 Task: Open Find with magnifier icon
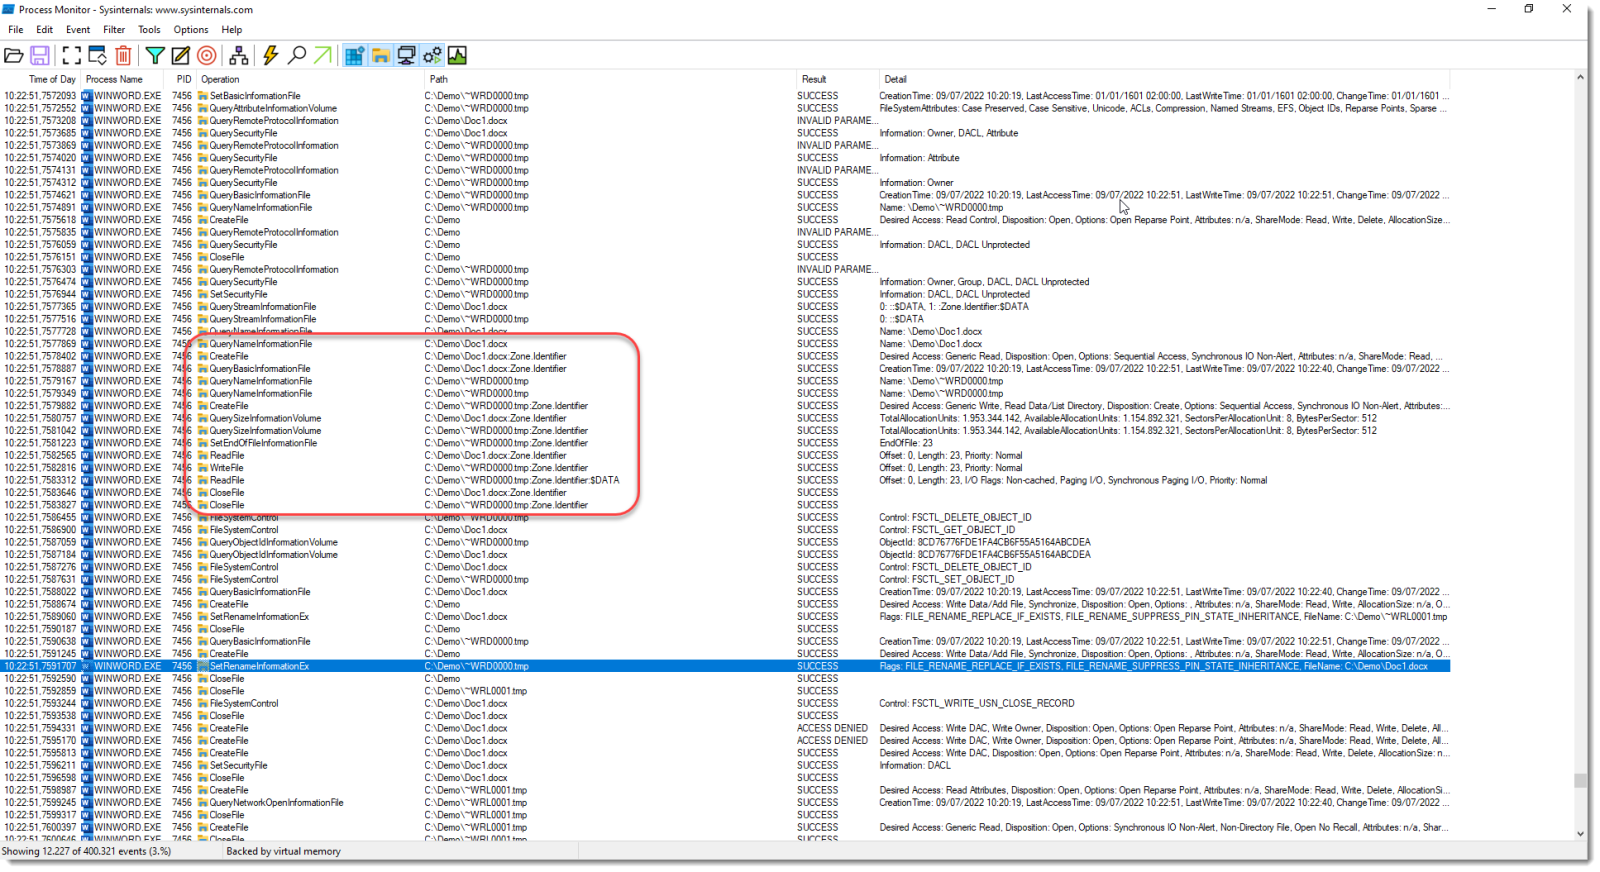point(297,56)
